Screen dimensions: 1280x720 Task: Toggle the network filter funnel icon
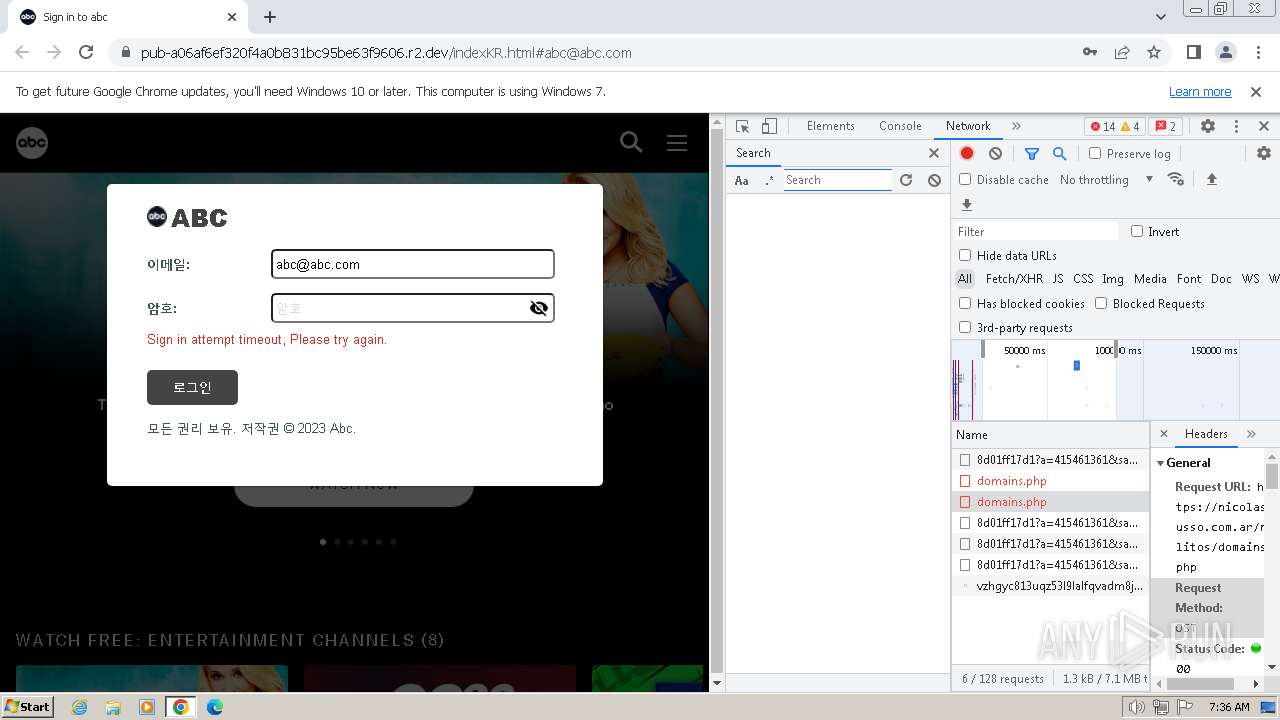pyautogui.click(x=1032, y=153)
